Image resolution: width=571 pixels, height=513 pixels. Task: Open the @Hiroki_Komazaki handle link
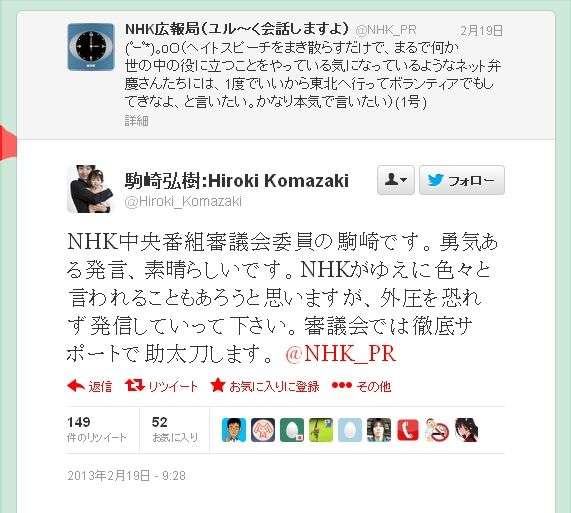click(x=183, y=201)
